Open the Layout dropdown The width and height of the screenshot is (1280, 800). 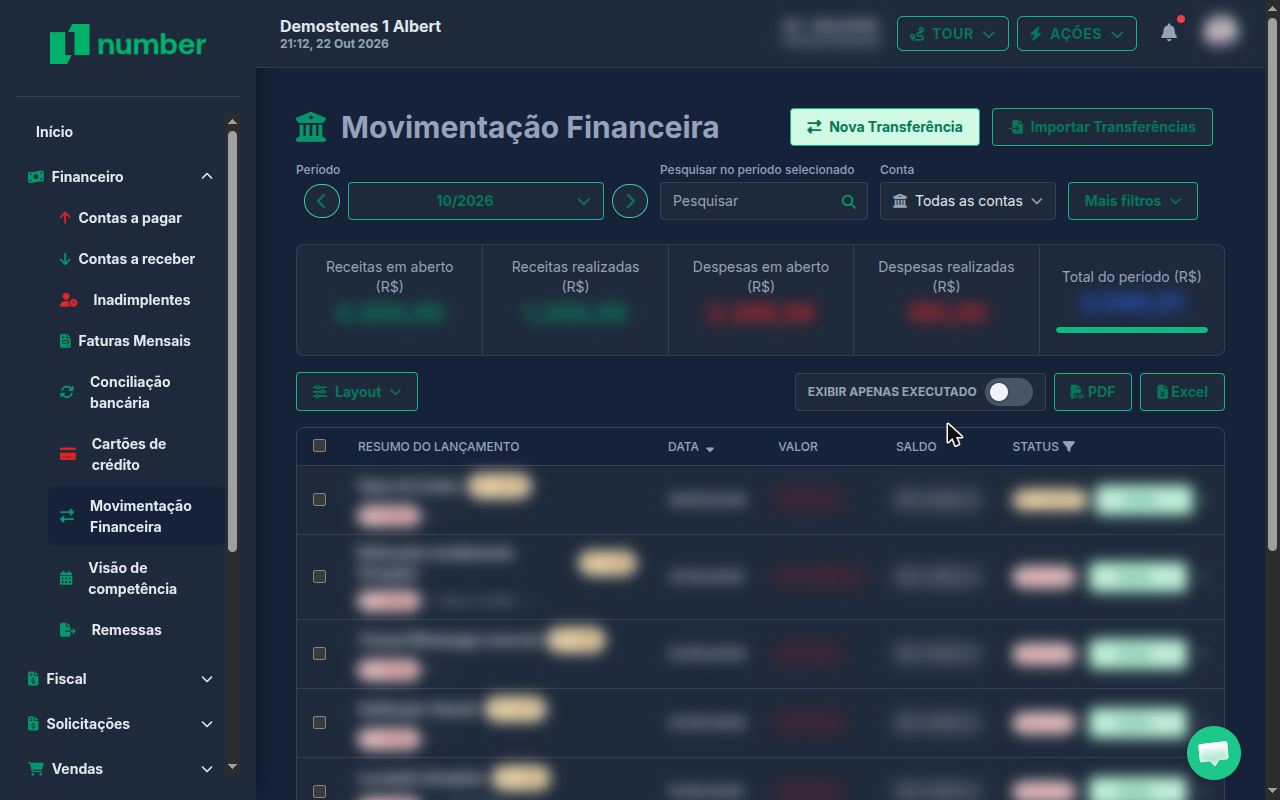point(357,392)
